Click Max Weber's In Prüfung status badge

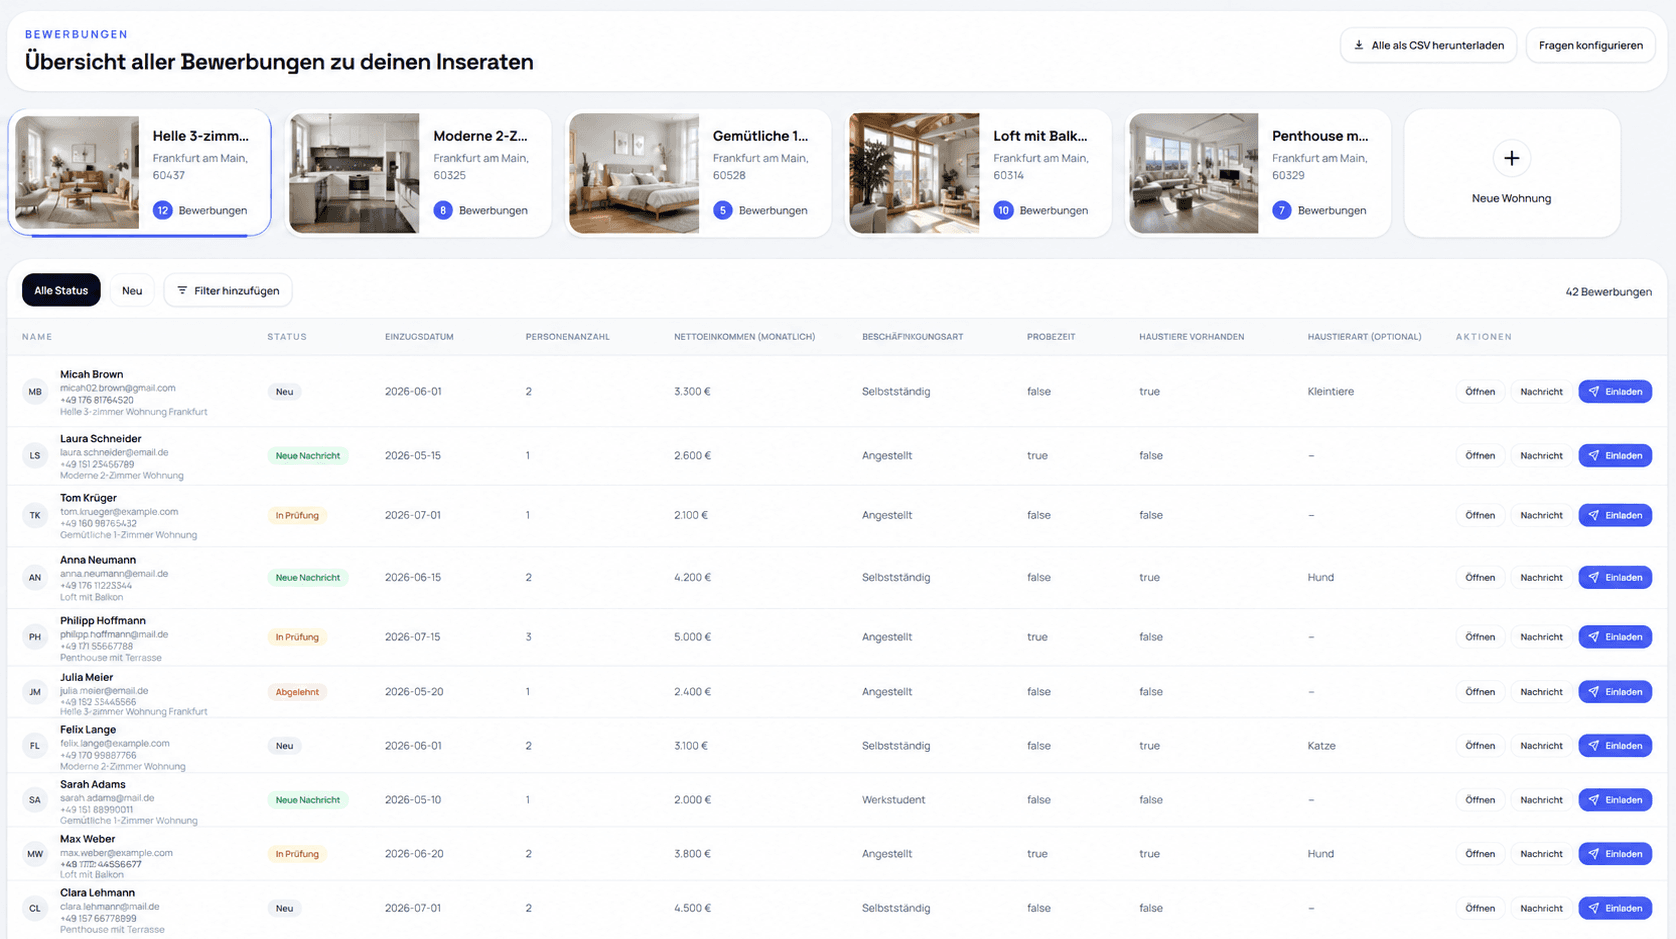[x=297, y=854]
